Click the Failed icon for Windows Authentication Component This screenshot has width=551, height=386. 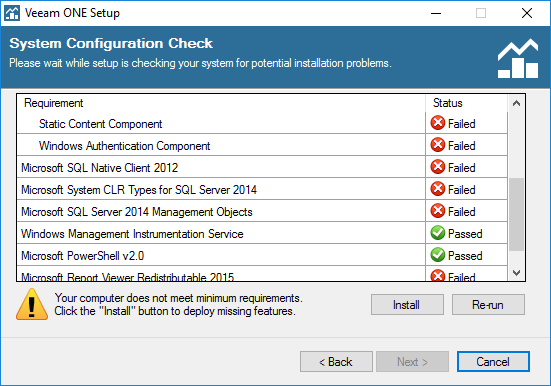(437, 145)
